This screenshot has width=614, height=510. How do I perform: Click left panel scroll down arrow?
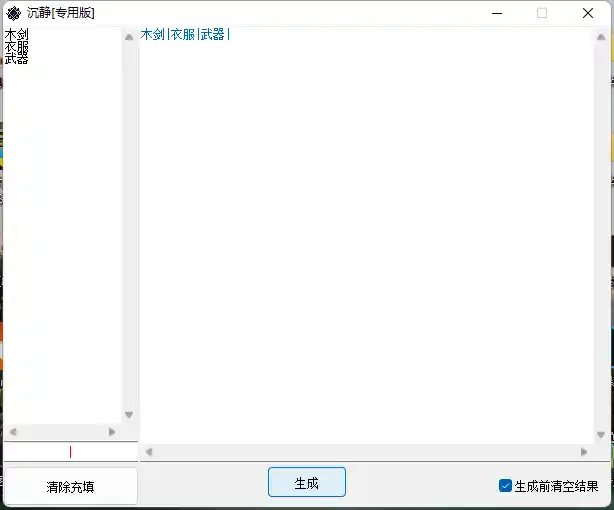click(x=129, y=414)
